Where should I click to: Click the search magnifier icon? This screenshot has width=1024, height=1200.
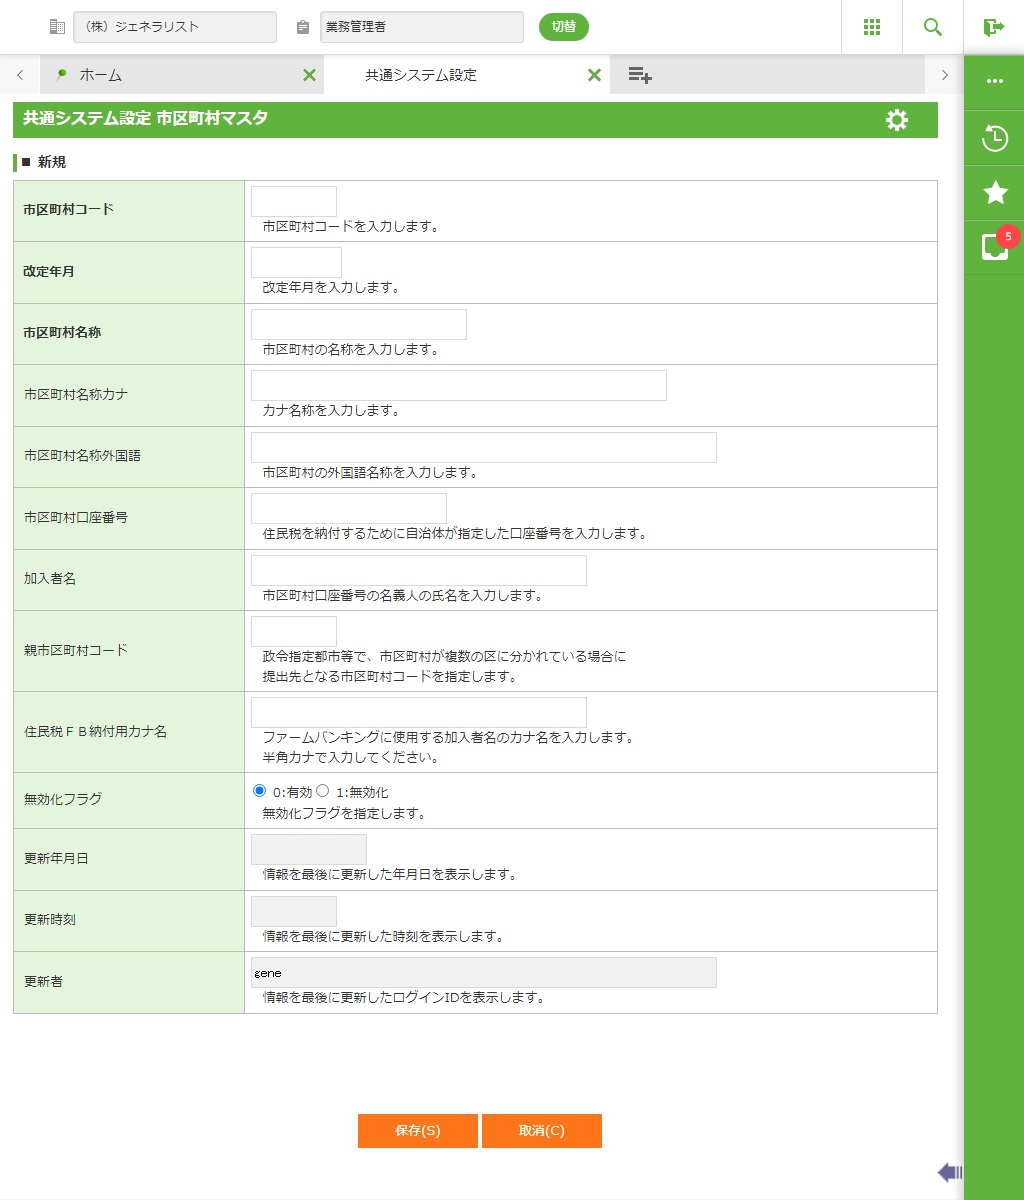click(933, 27)
